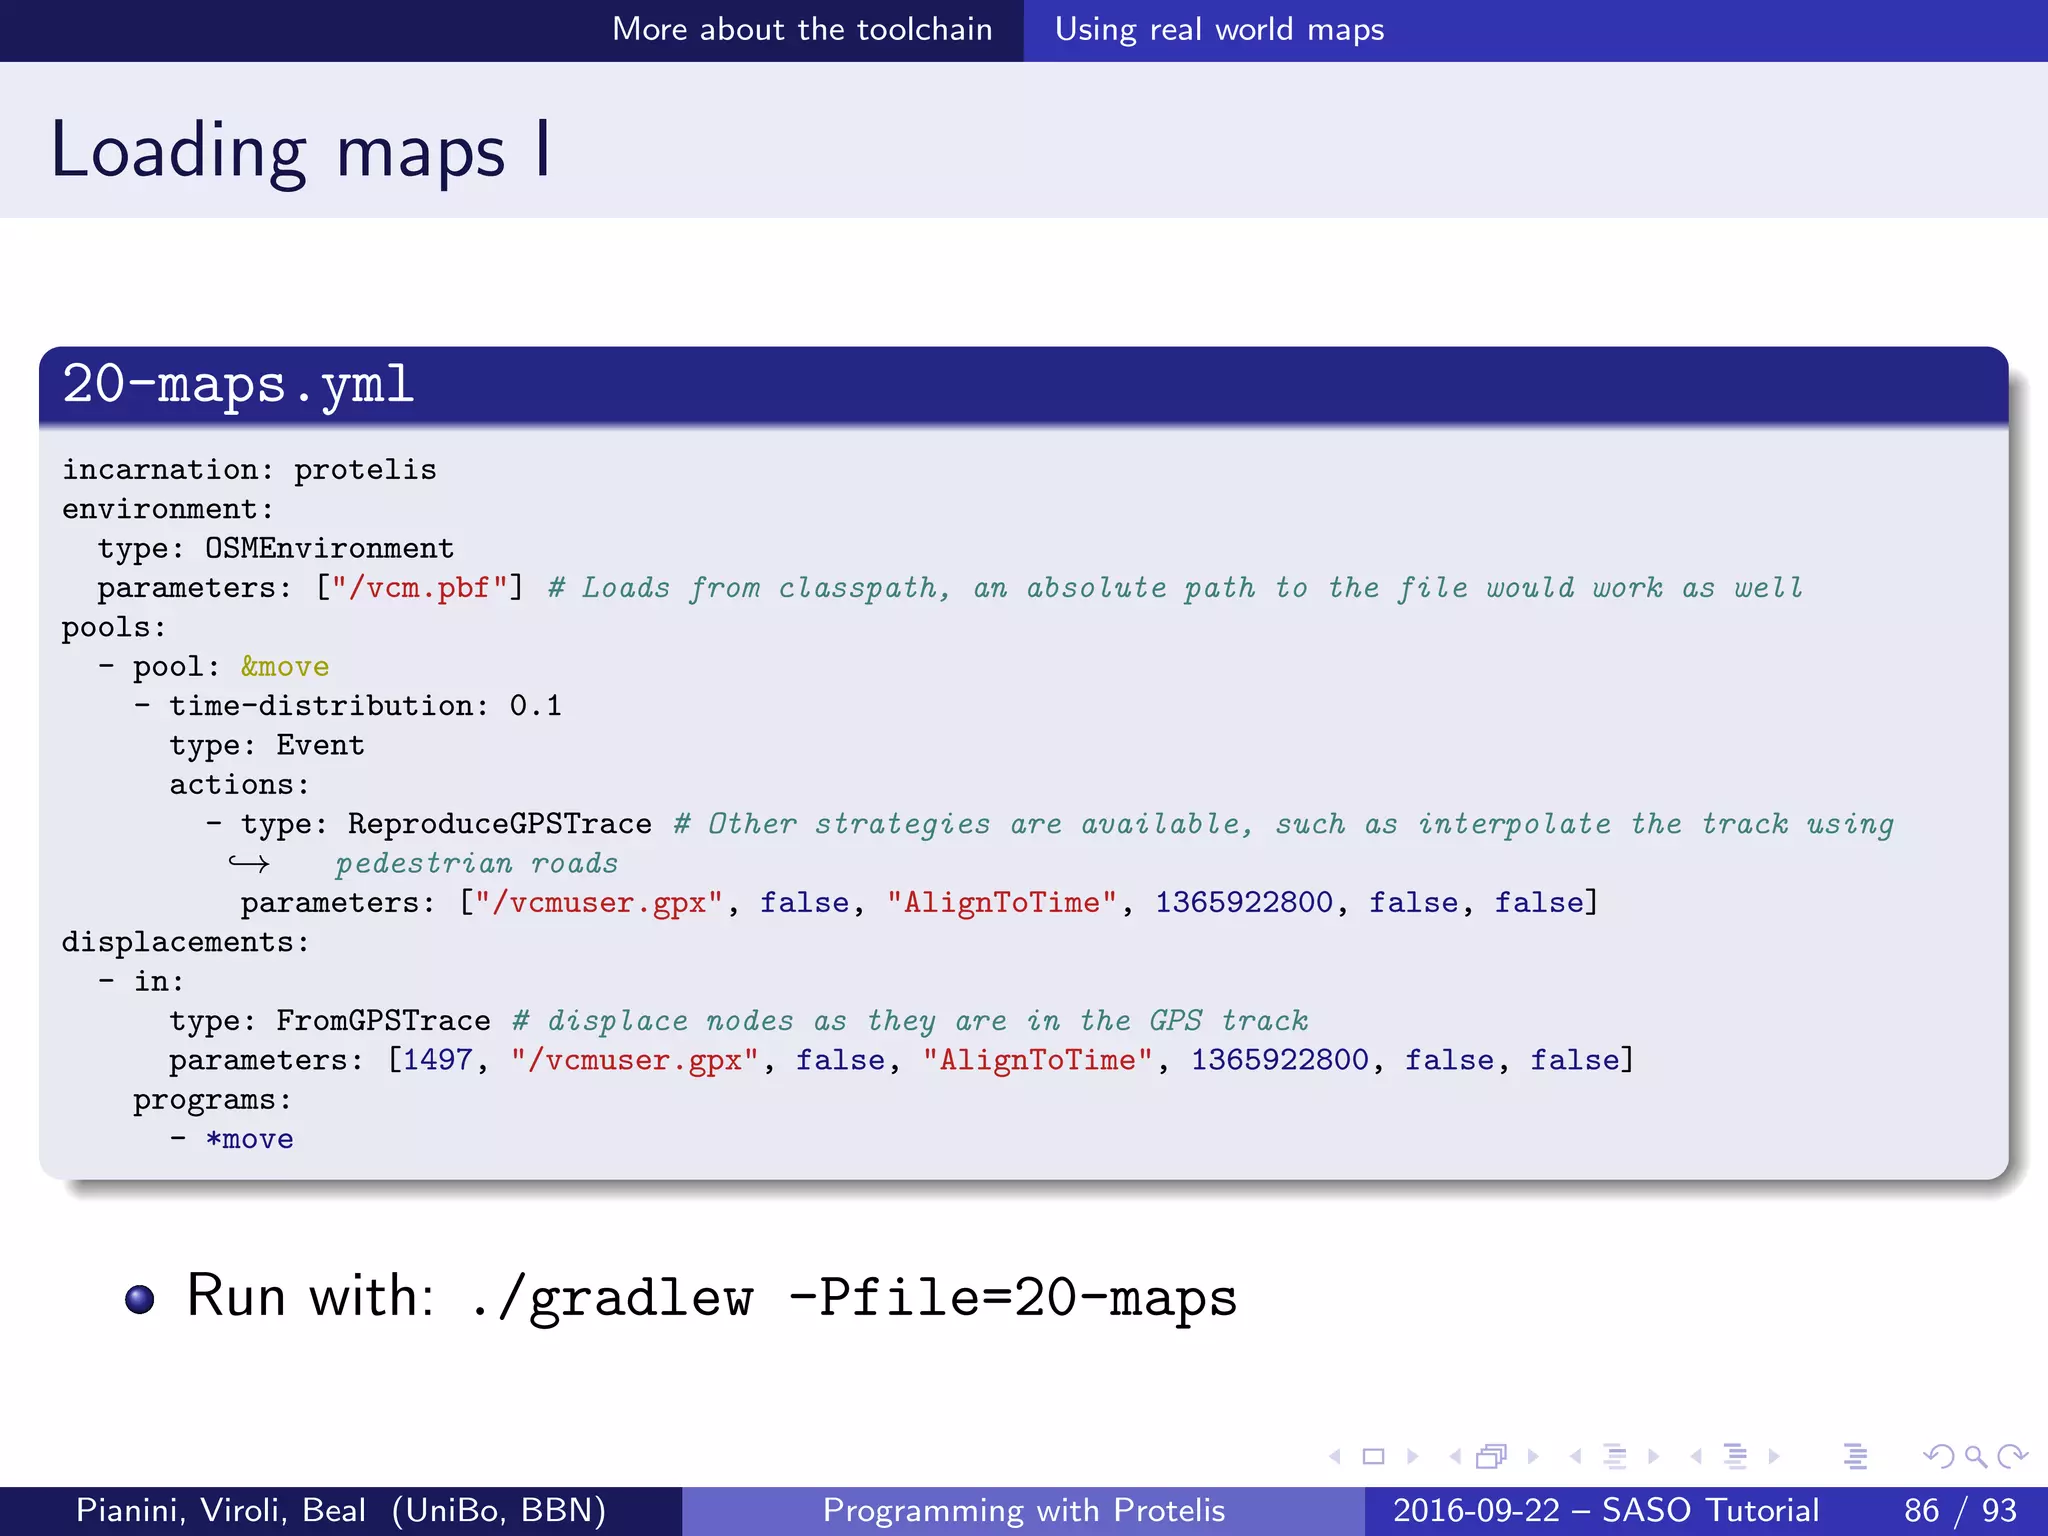Click 'incarnation: protelis' line
The height and width of the screenshot is (1536, 2048).
(x=249, y=470)
